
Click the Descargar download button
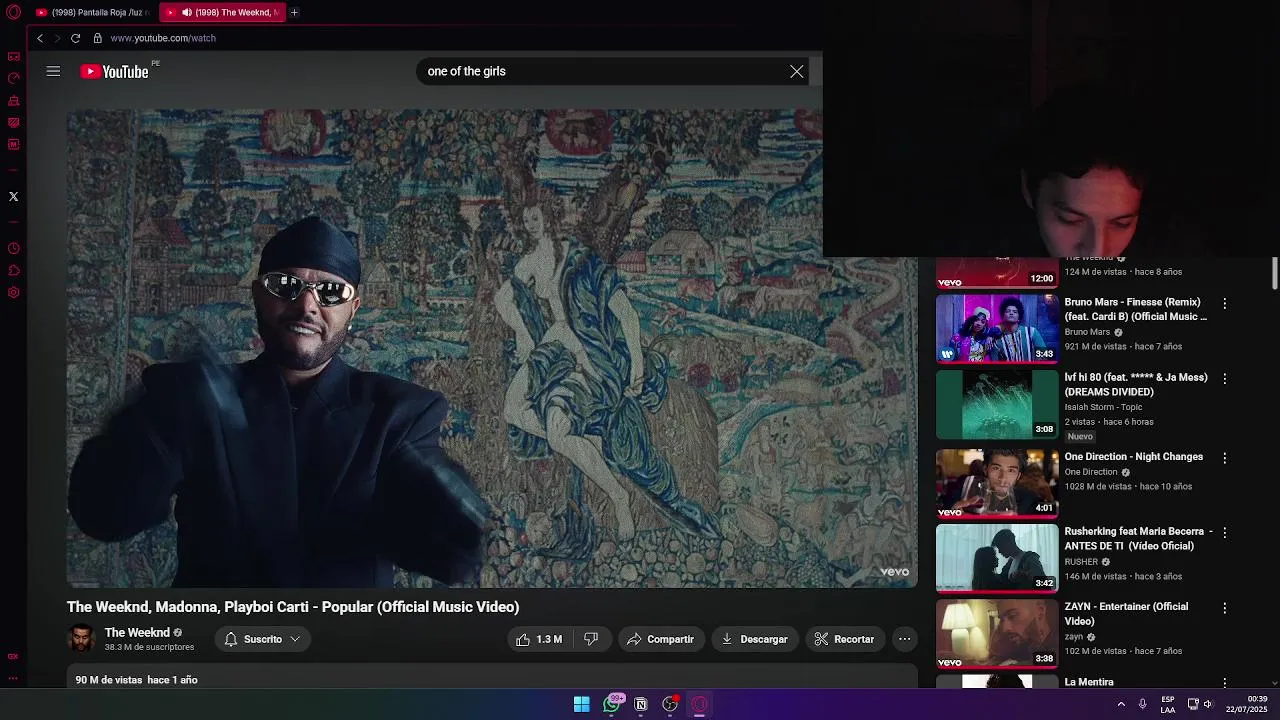(x=755, y=639)
